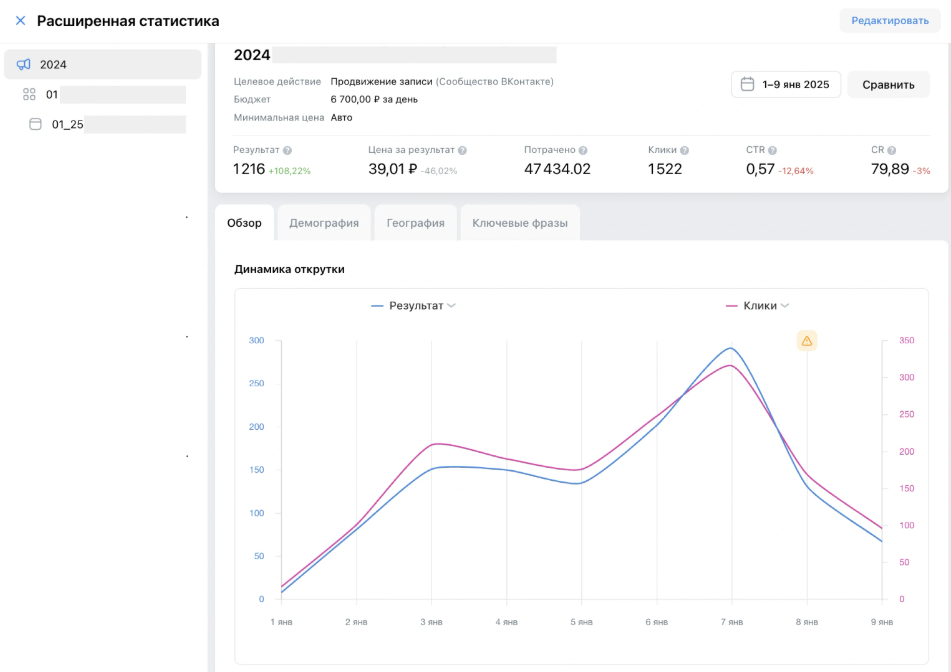Click the ad group grid icon
This screenshot has height=672, width=951.
coord(29,95)
